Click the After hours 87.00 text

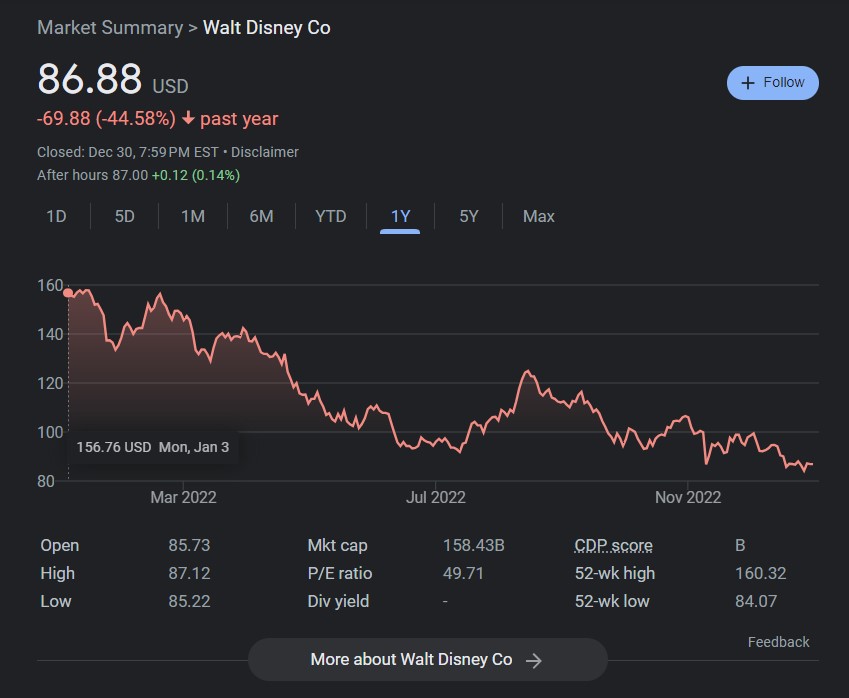92,175
